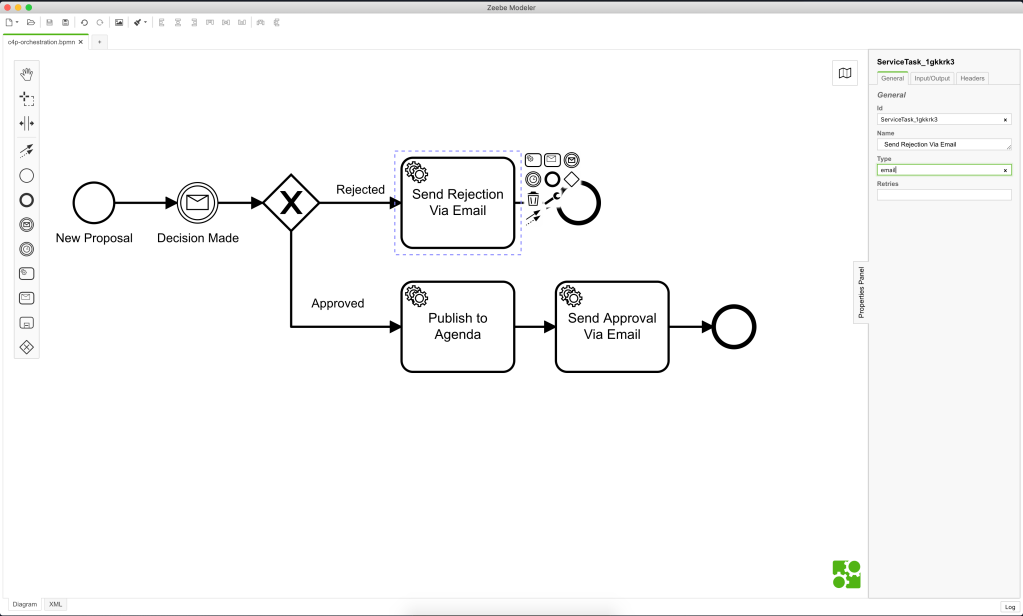Connect using sequence flow arrows in context pad

tap(533, 218)
